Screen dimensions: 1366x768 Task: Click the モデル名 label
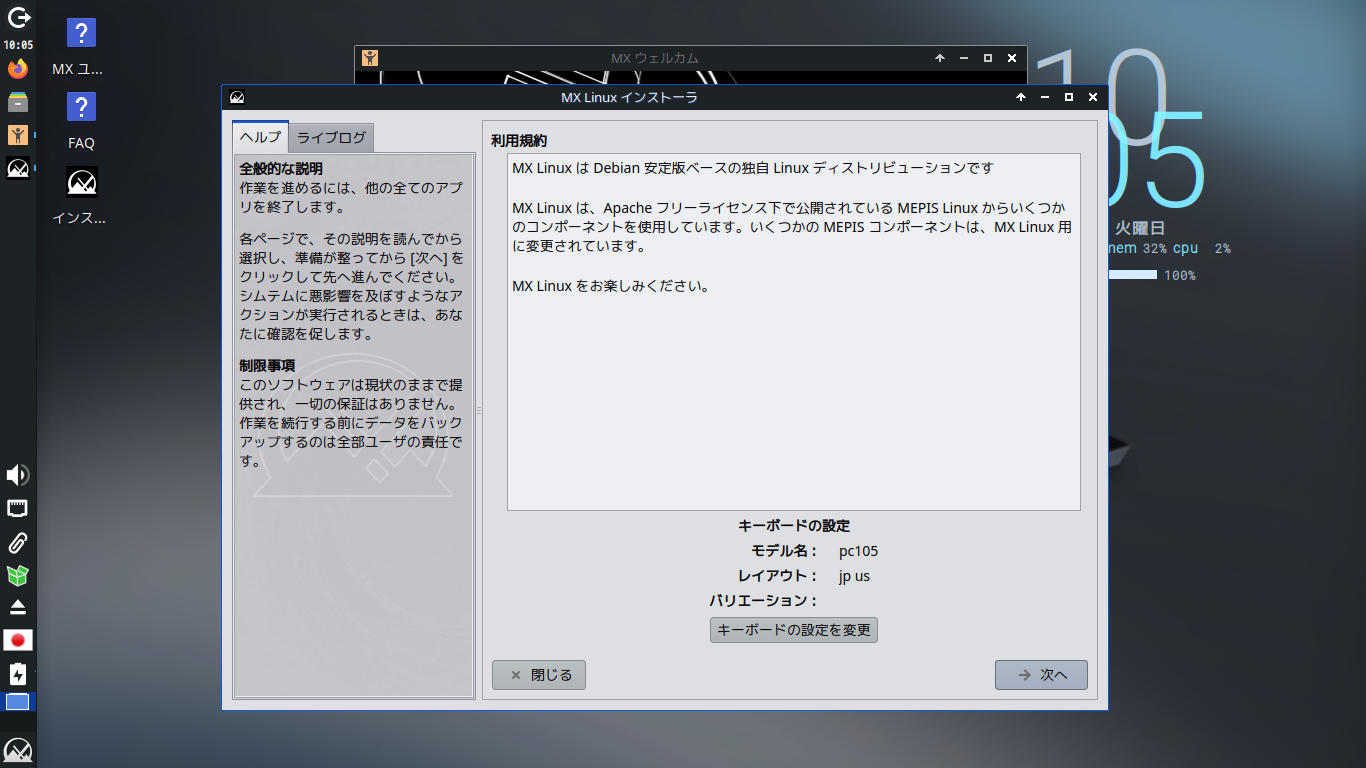784,551
